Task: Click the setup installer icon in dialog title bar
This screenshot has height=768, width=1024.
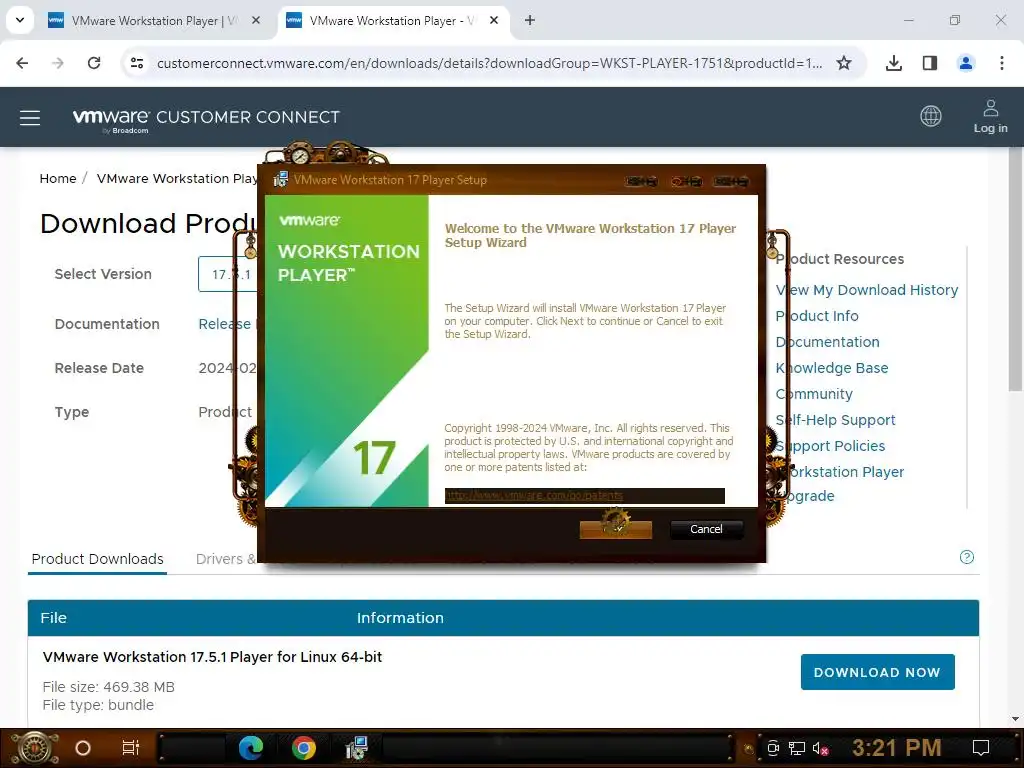Action: tap(280, 180)
